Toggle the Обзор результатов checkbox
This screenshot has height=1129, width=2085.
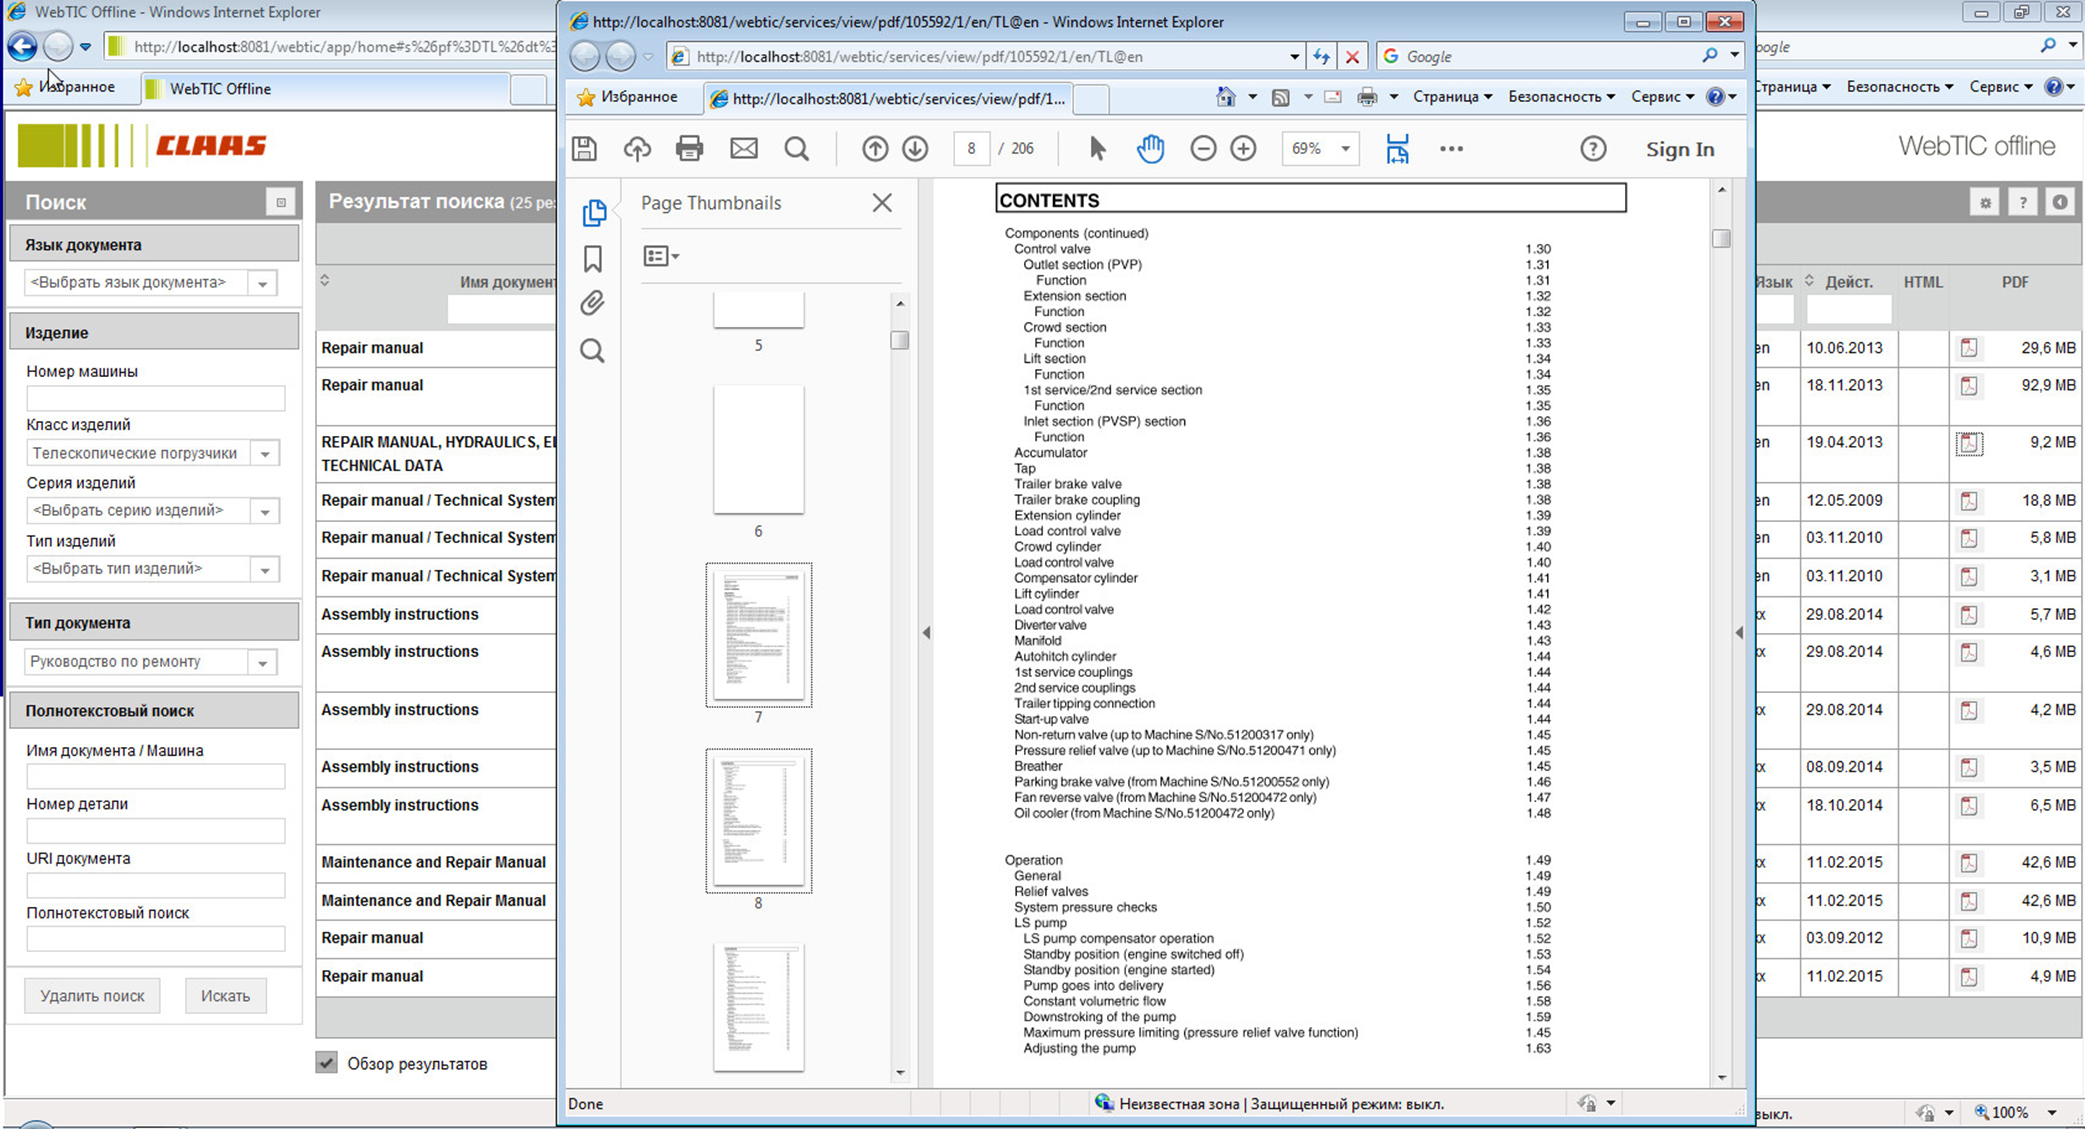pyautogui.click(x=327, y=1062)
